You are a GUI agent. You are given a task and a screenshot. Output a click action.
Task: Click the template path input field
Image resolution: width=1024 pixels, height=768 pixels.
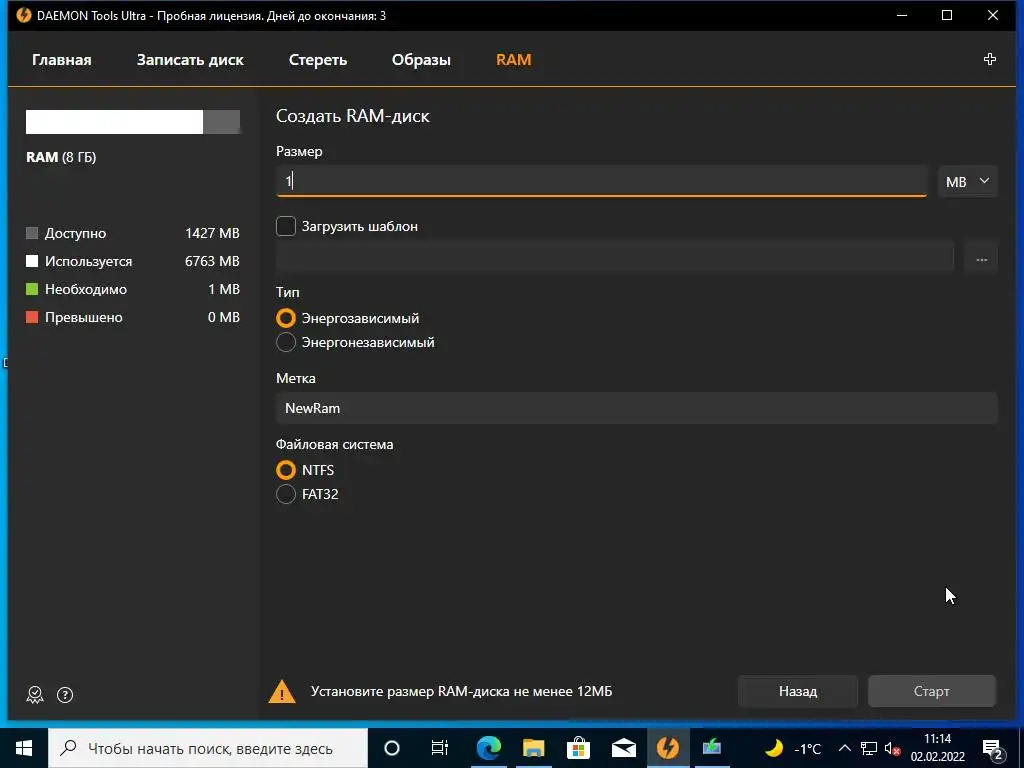pyautogui.click(x=615, y=259)
